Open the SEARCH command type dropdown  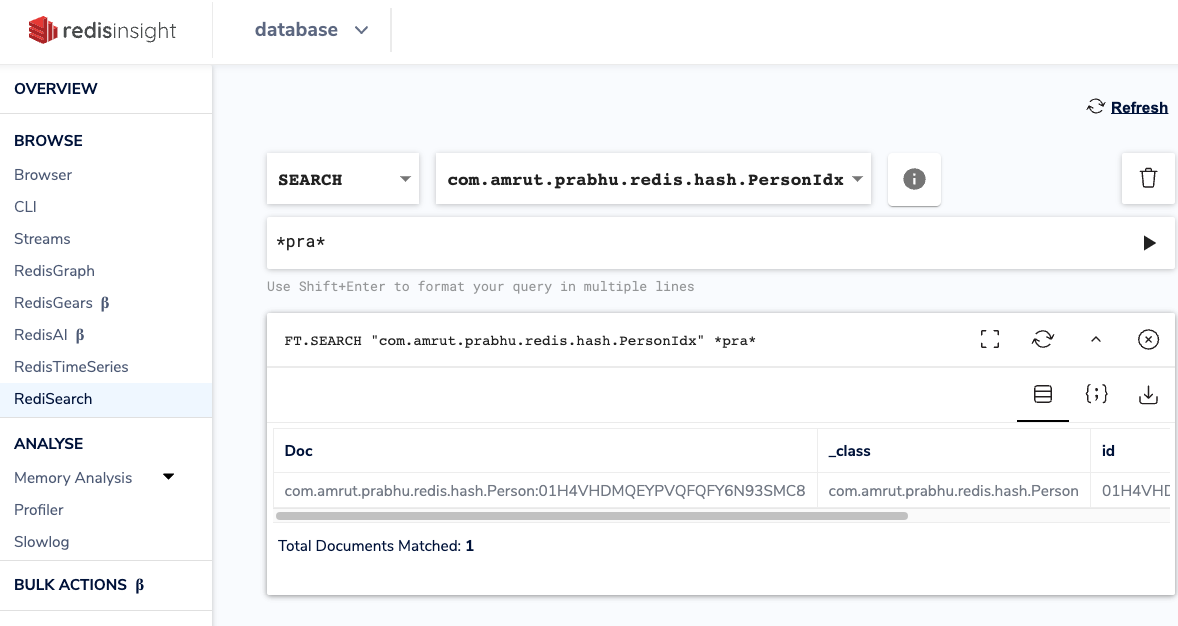coord(343,179)
